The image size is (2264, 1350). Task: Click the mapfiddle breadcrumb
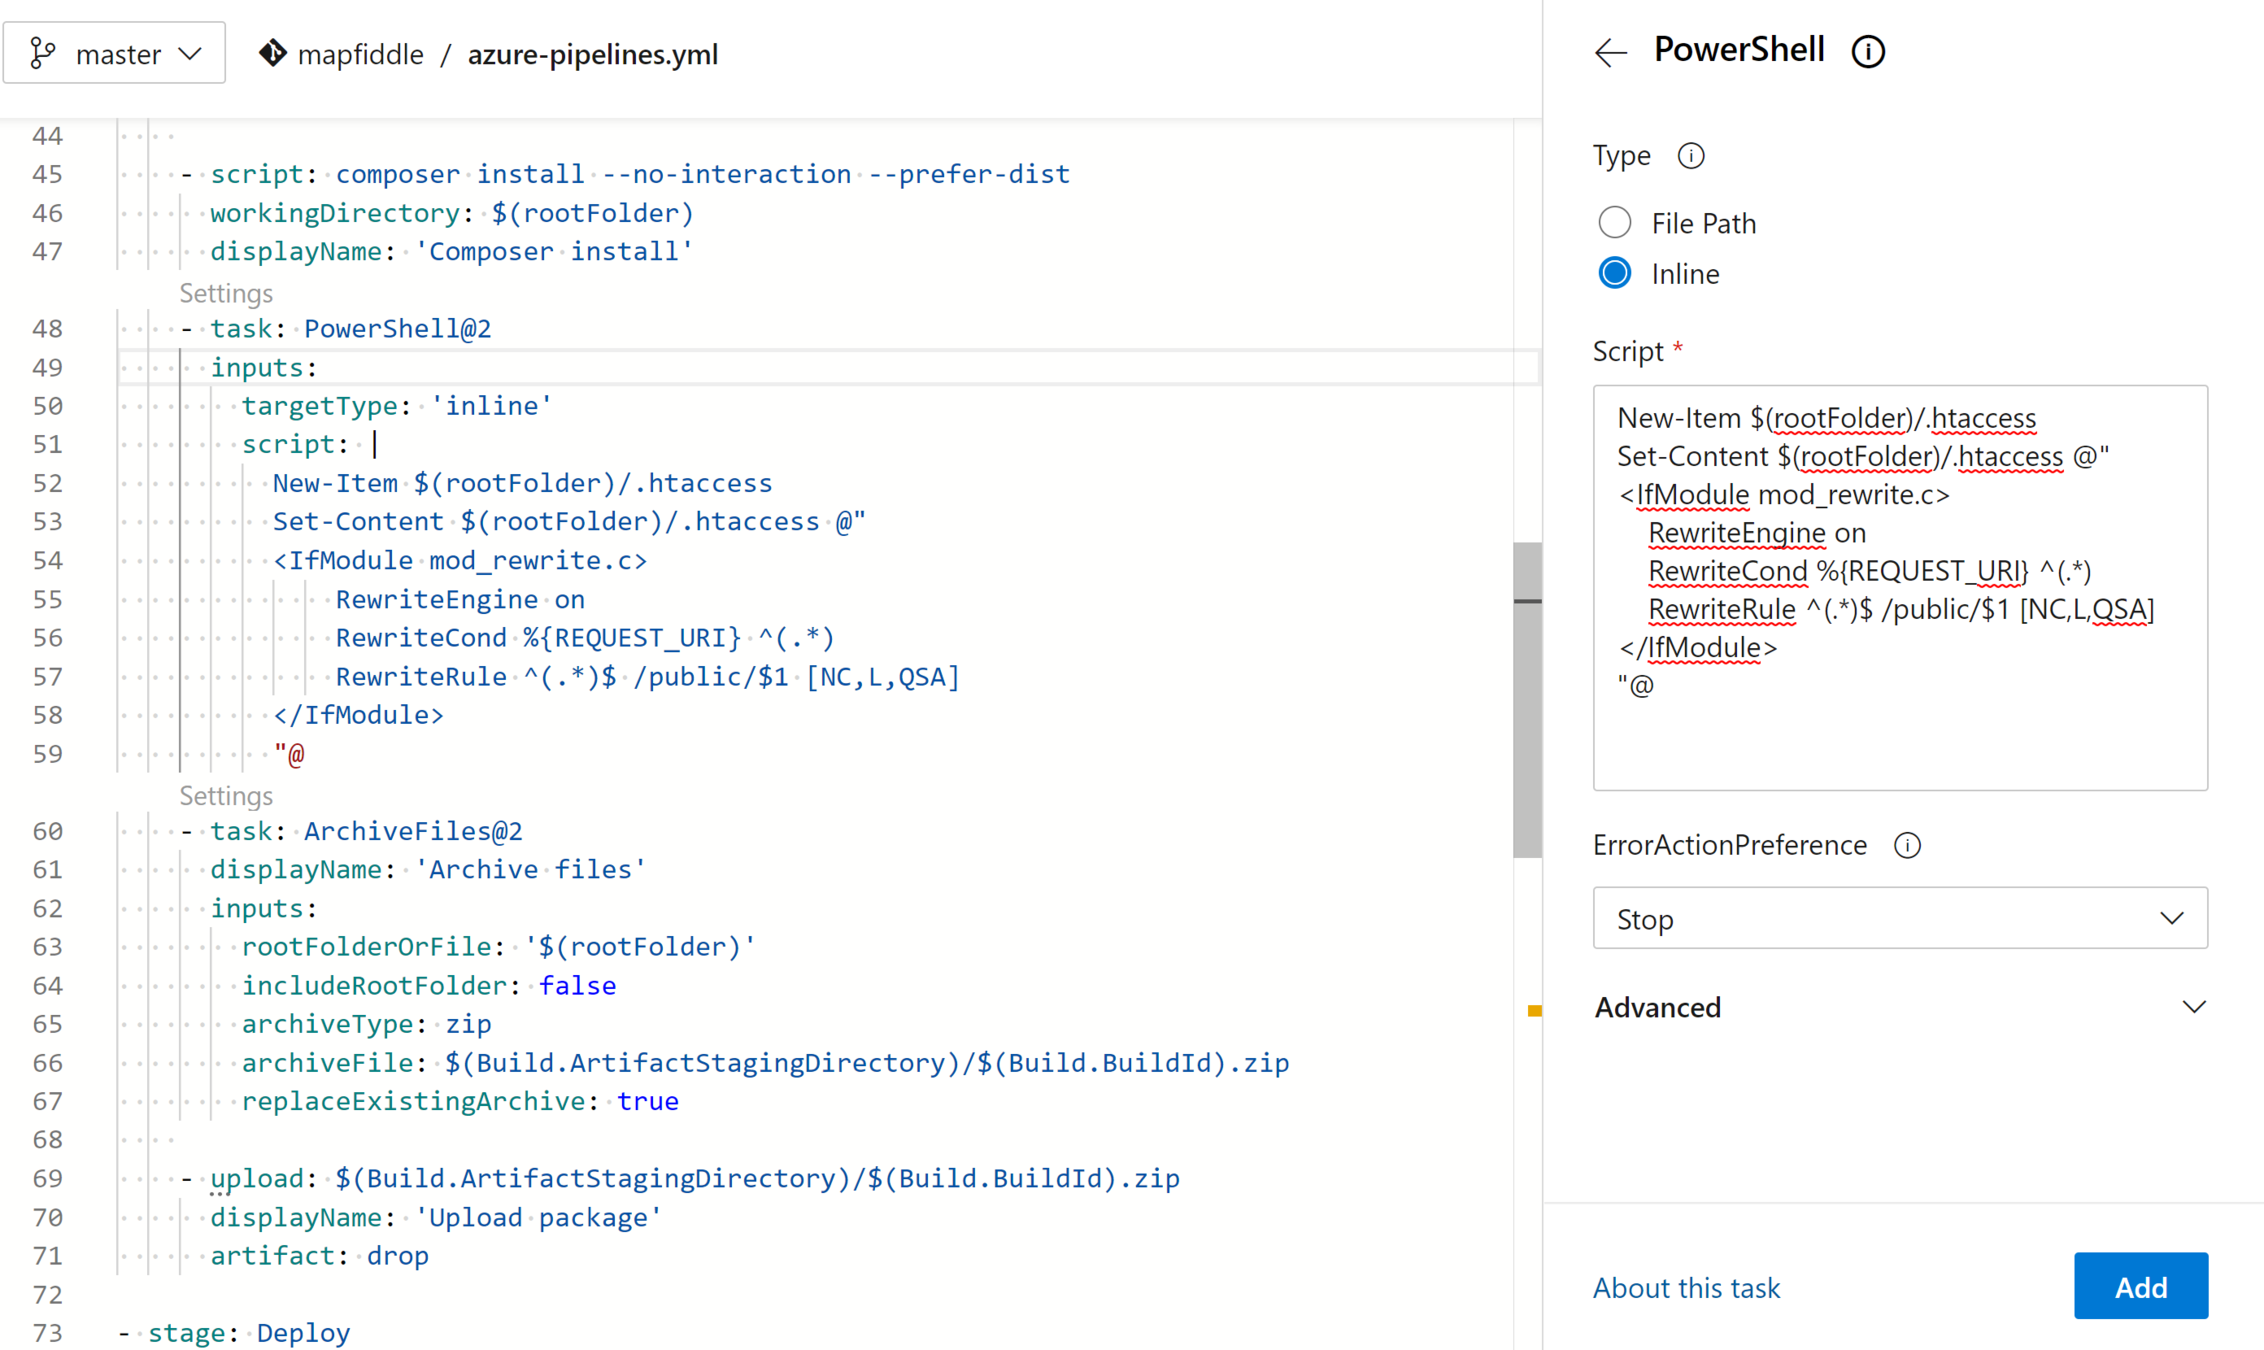coord(361,54)
